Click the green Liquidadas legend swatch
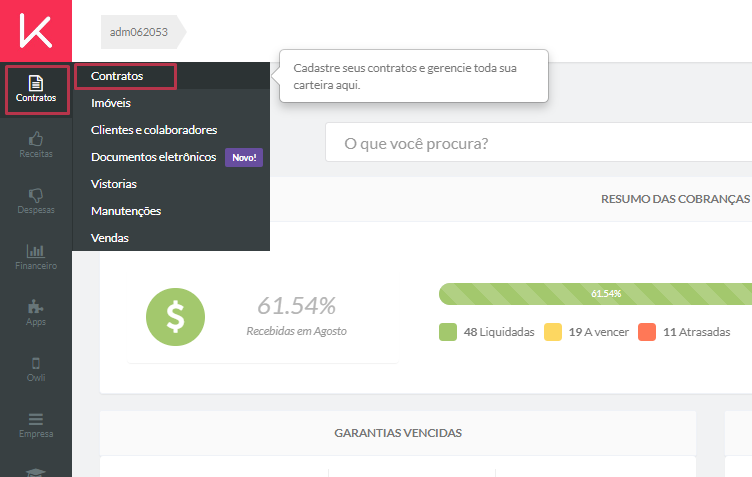This screenshot has width=752, height=477. [448, 332]
